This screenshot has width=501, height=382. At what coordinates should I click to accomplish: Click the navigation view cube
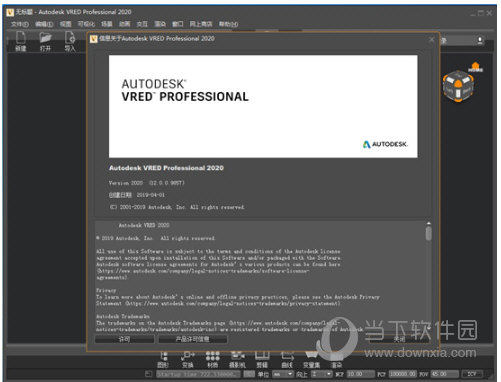458,86
